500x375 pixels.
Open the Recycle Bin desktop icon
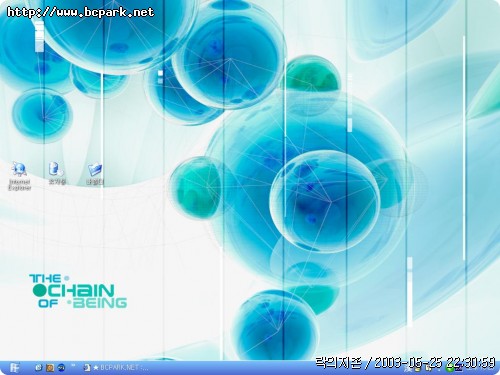coord(56,173)
